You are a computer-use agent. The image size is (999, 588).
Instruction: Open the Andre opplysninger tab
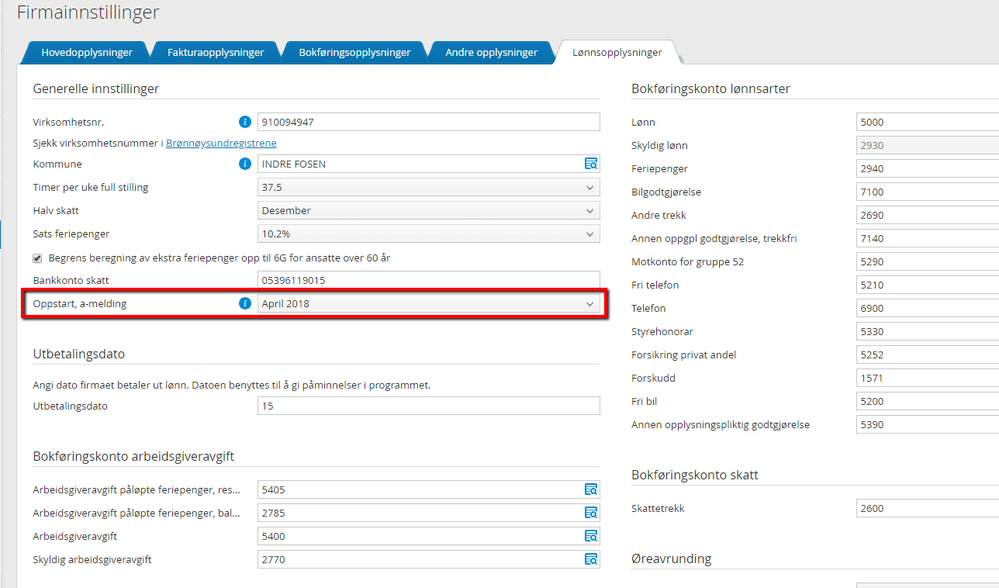(x=491, y=52)
